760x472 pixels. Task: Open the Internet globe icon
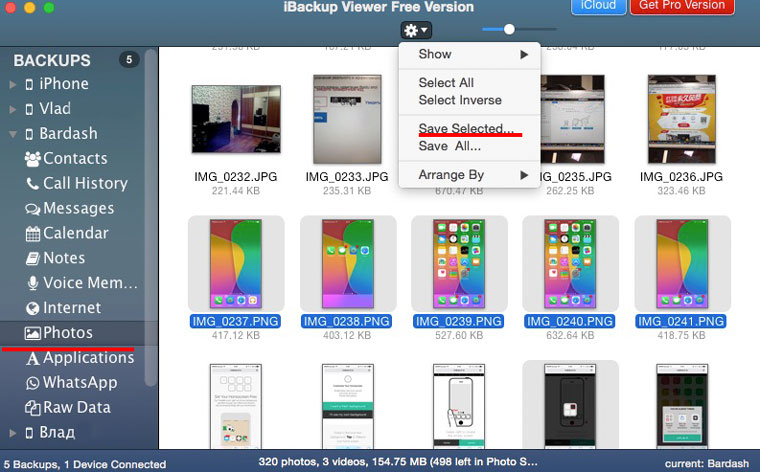[33, 309]
